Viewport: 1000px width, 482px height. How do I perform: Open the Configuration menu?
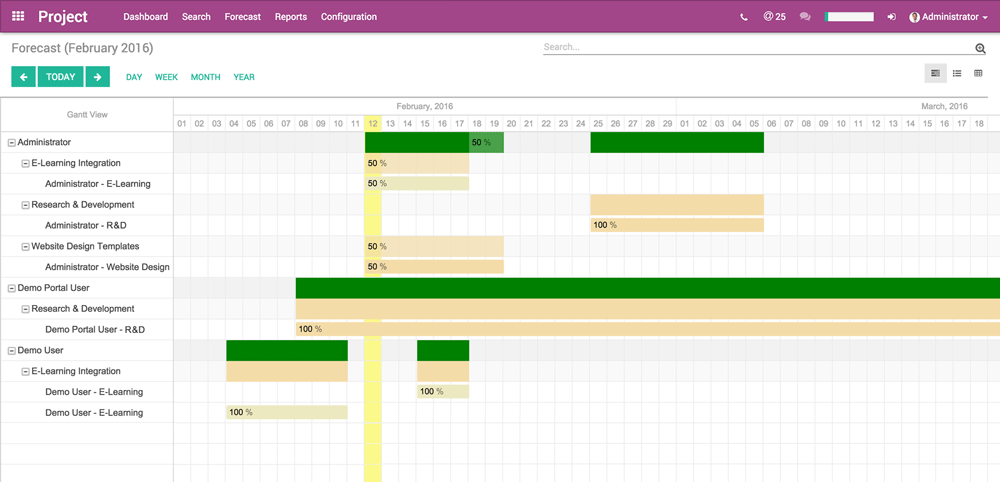(349, 17)
